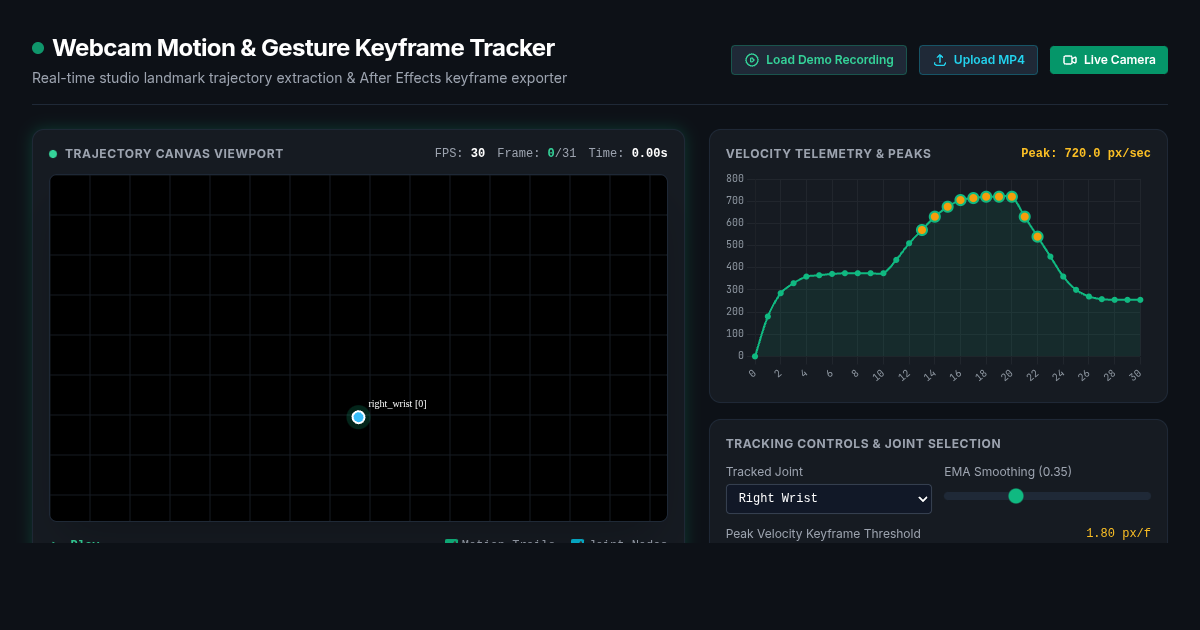The image size is (1200, 630).
Task: Click the 'EMA Smoothing (0.35)' label
Action: (1008, 472)
